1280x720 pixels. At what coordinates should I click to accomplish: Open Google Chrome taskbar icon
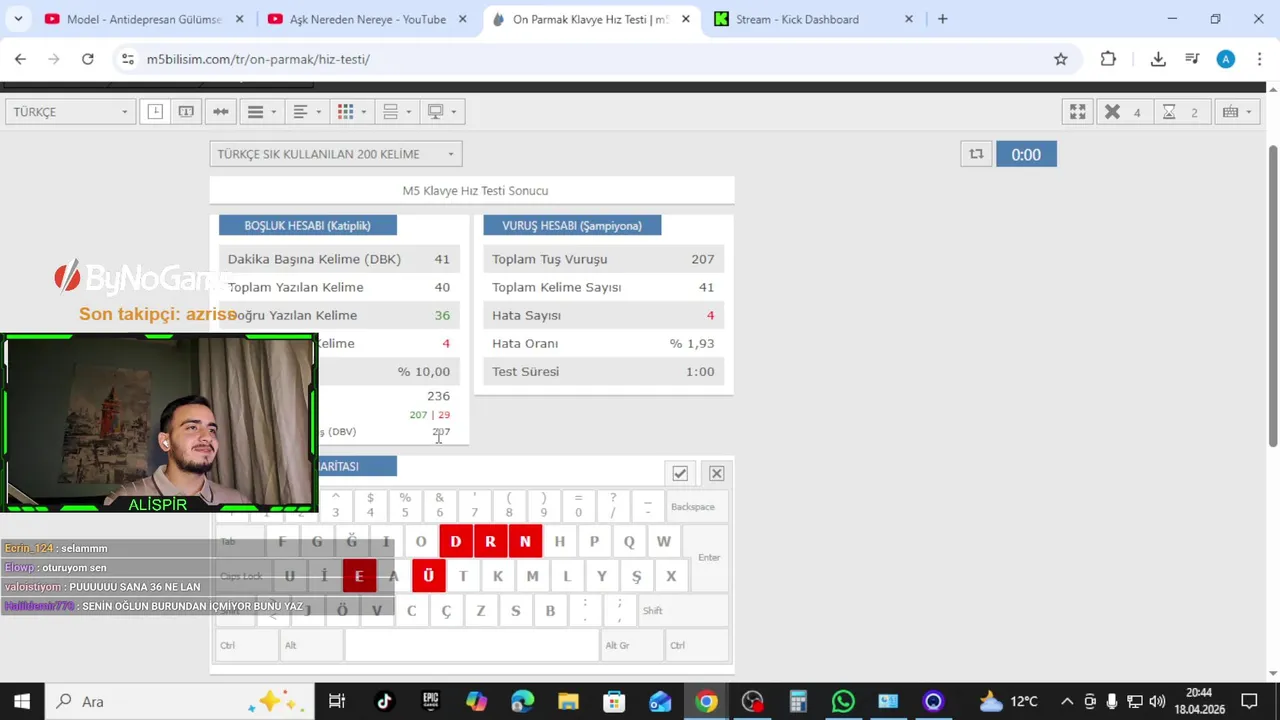[x=706, y=701]
